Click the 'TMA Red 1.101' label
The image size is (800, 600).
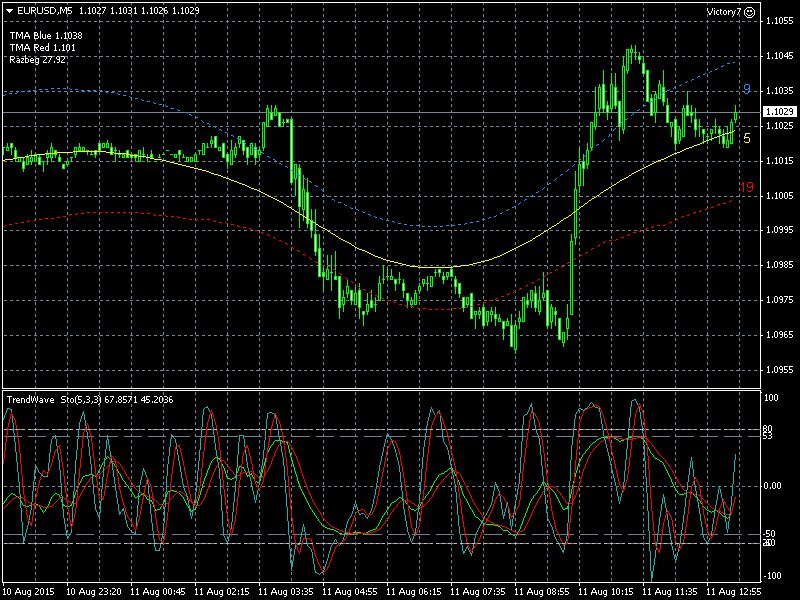click(42, 47)
